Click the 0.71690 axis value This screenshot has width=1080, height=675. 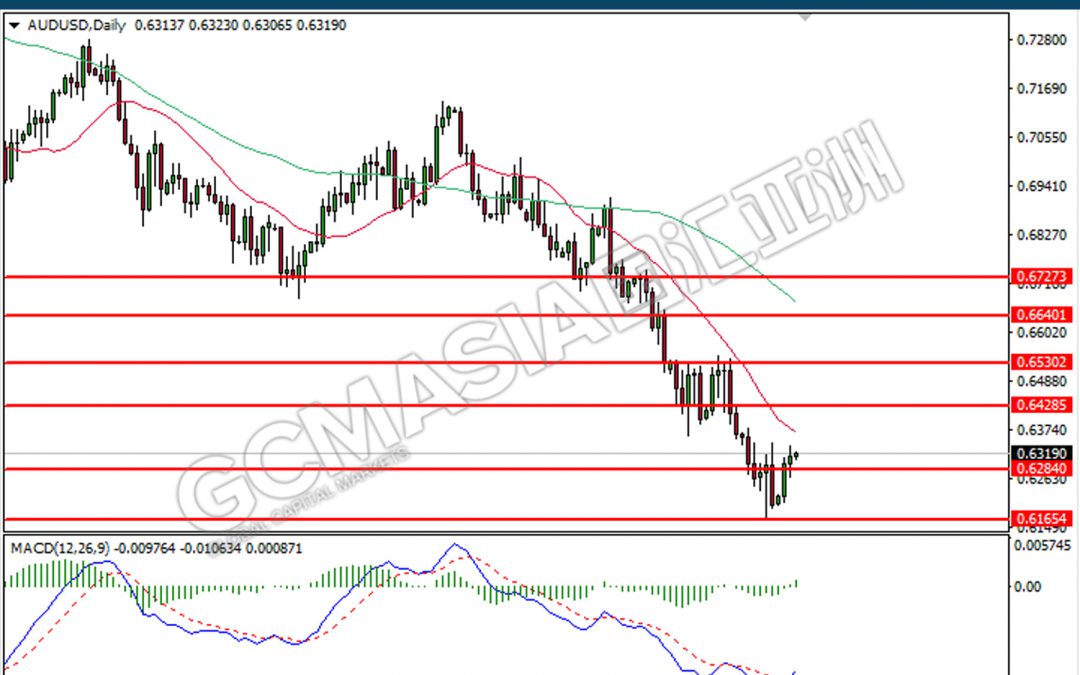(x=1041, y=89)
